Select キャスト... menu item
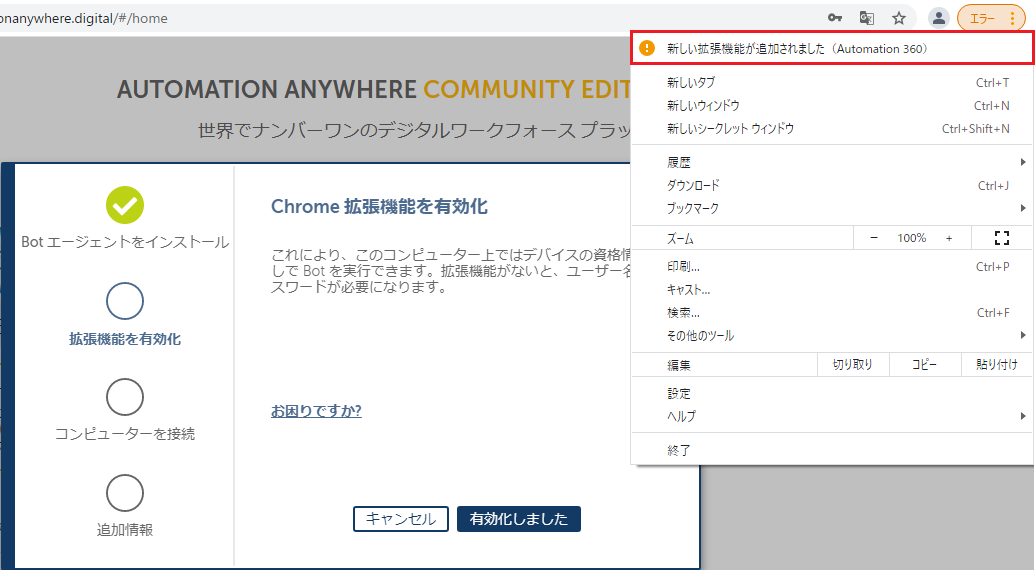The height and width of the screenshot is (570, 1035). pyautogui.click(x=832, y=290)
